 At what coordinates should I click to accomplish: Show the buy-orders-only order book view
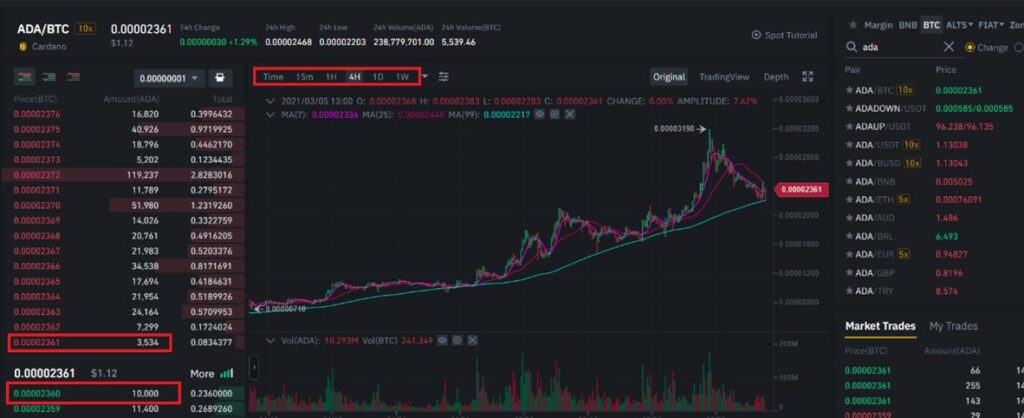[x=49, y=77]
